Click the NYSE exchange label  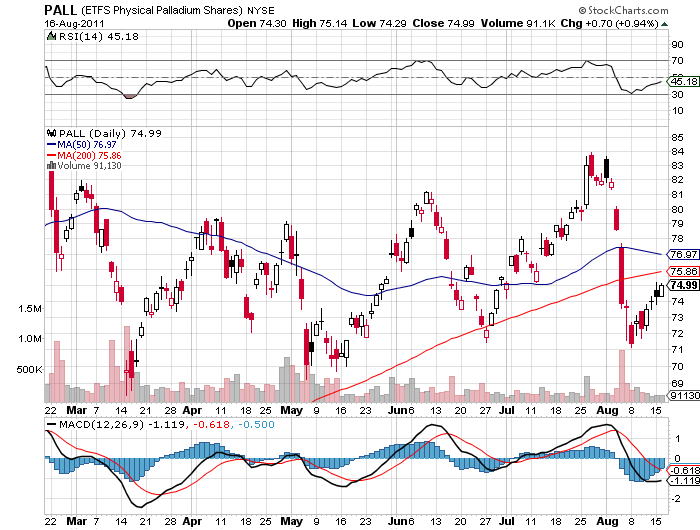(261, 11)
